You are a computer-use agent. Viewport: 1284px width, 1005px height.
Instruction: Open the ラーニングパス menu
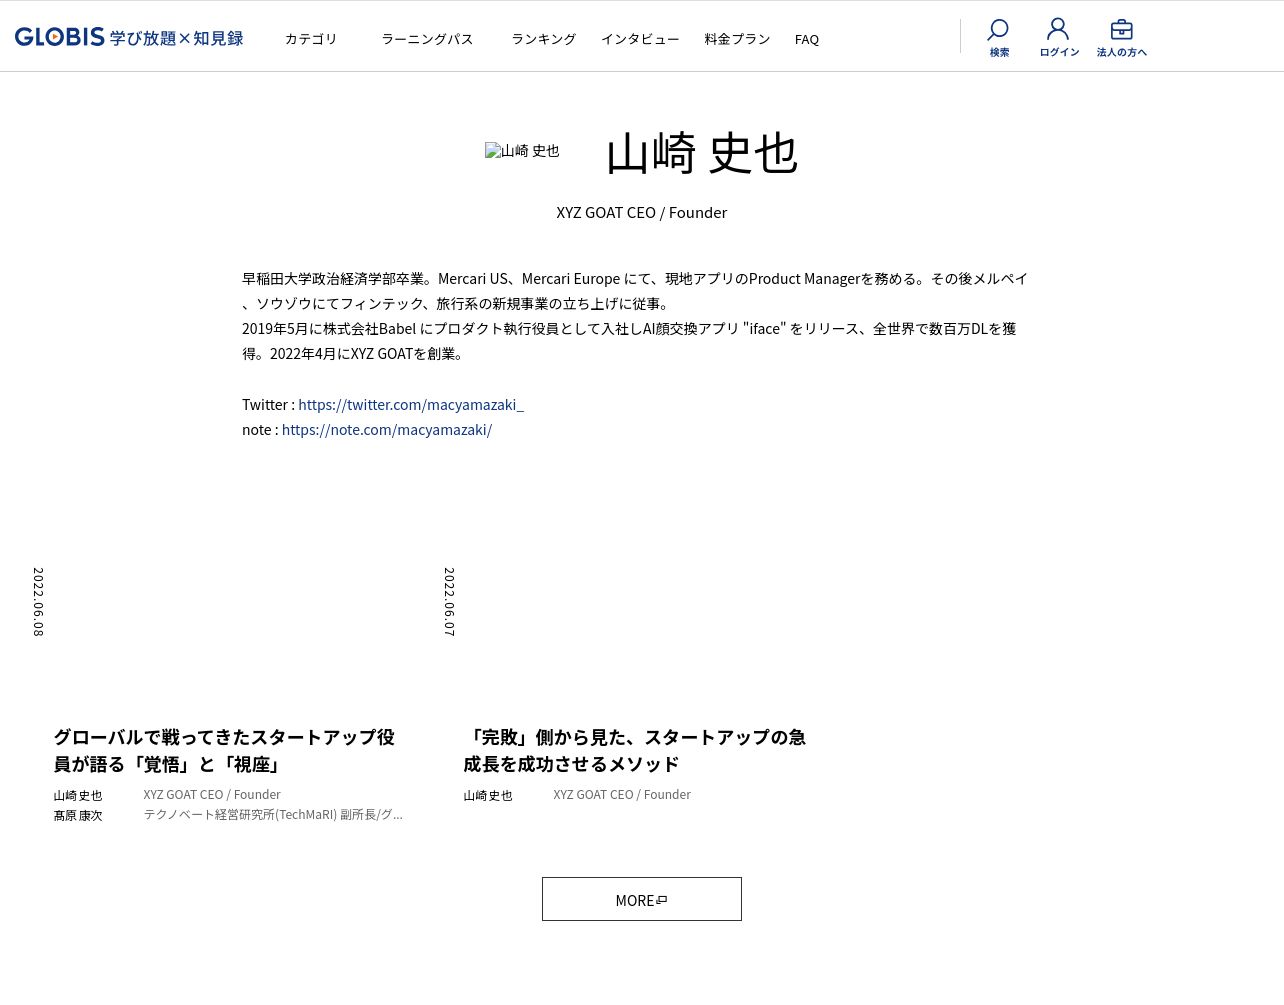click(x=427, y=39)
